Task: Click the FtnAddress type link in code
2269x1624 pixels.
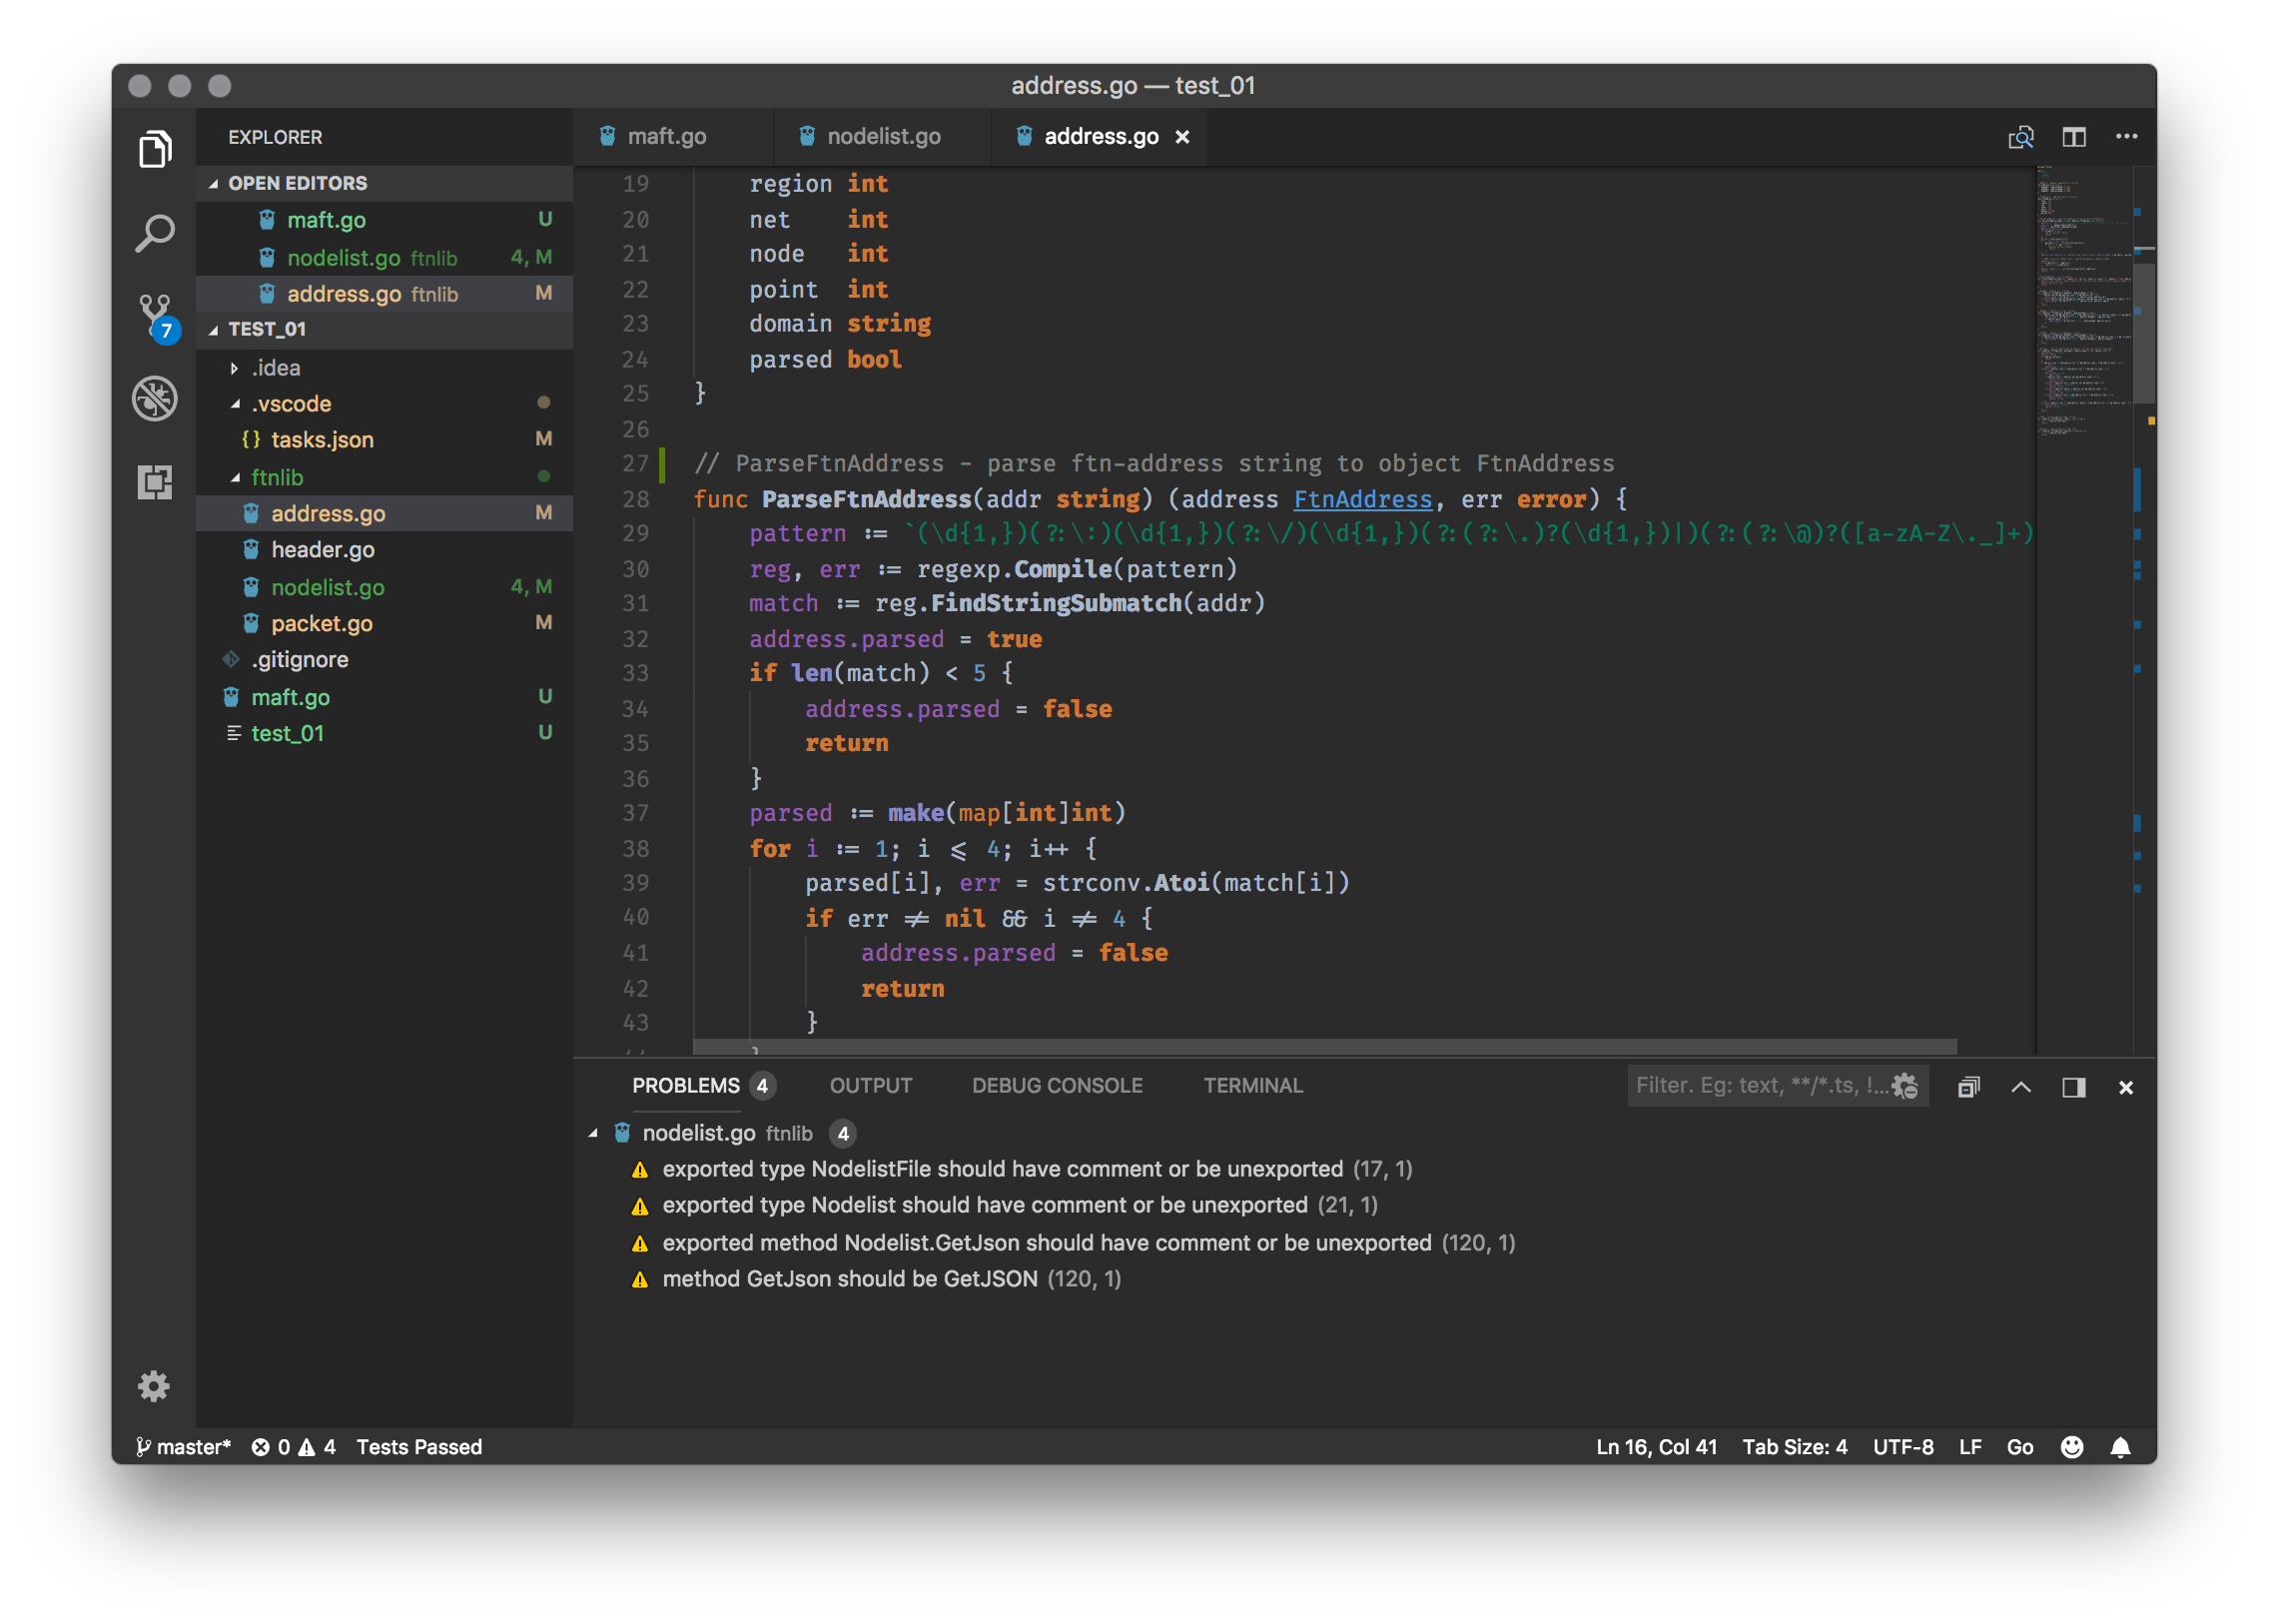Action: pyautogui.click(x=1362, y=499)
